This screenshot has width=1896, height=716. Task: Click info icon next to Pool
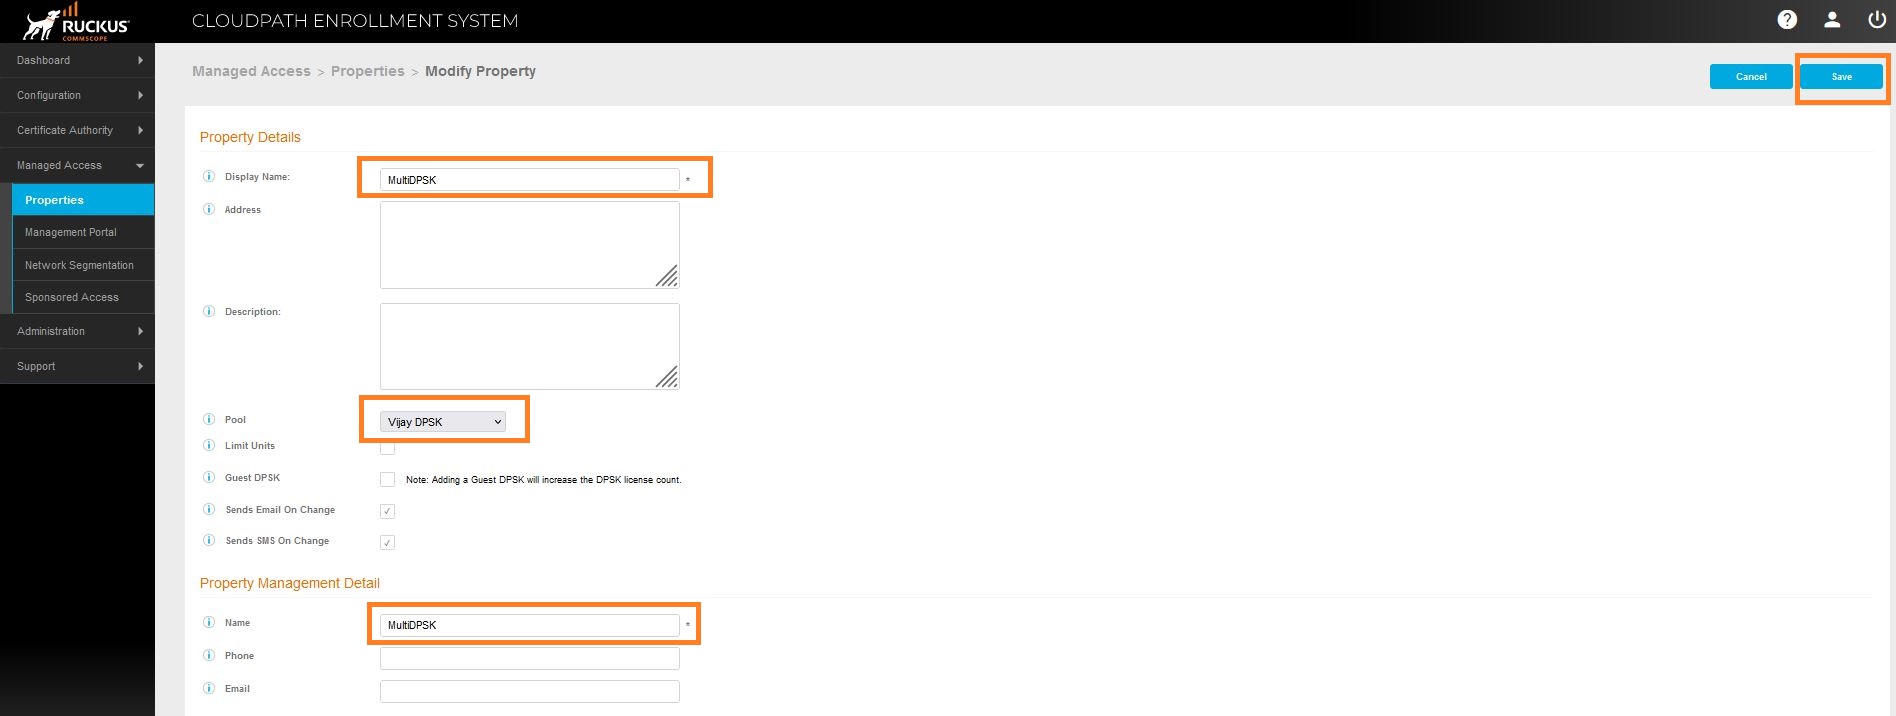pos(209,419)
